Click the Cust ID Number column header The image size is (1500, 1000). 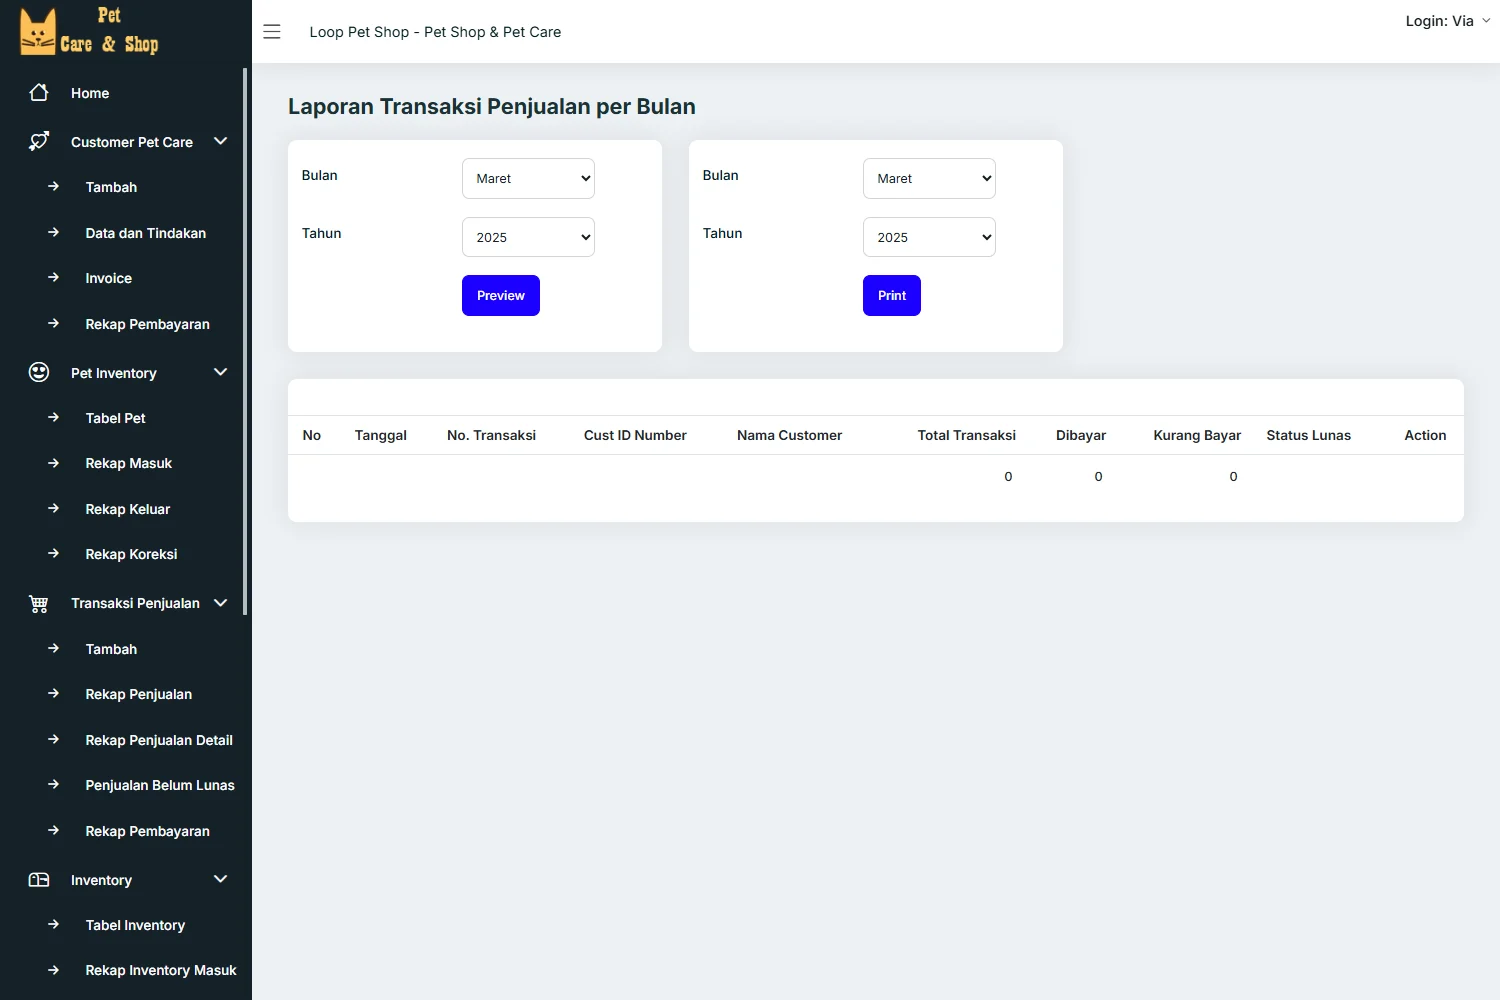[x=635, y=435]
